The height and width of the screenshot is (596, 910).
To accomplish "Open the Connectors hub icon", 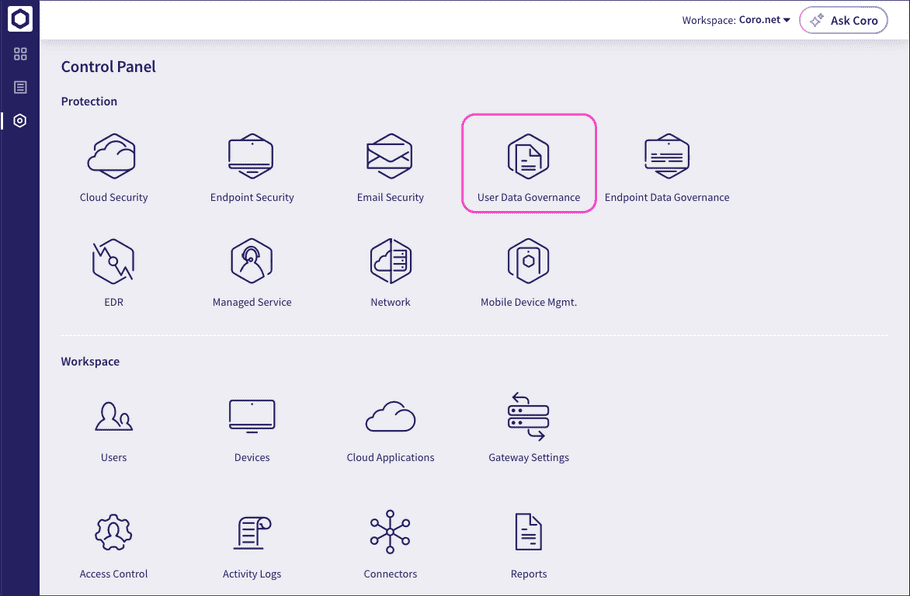I will coord(390,532).
